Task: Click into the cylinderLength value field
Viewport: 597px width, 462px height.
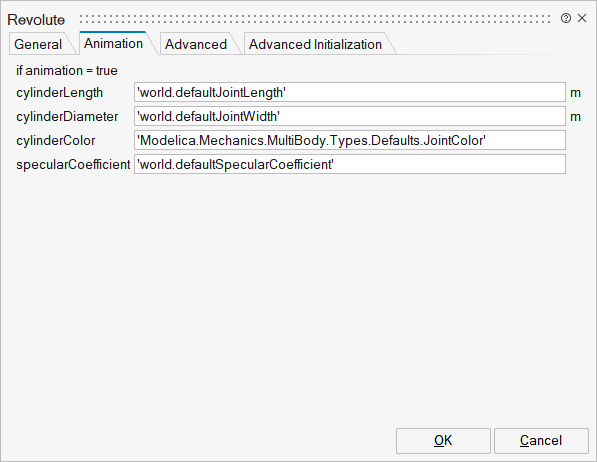Action: (x=350, y=92)
